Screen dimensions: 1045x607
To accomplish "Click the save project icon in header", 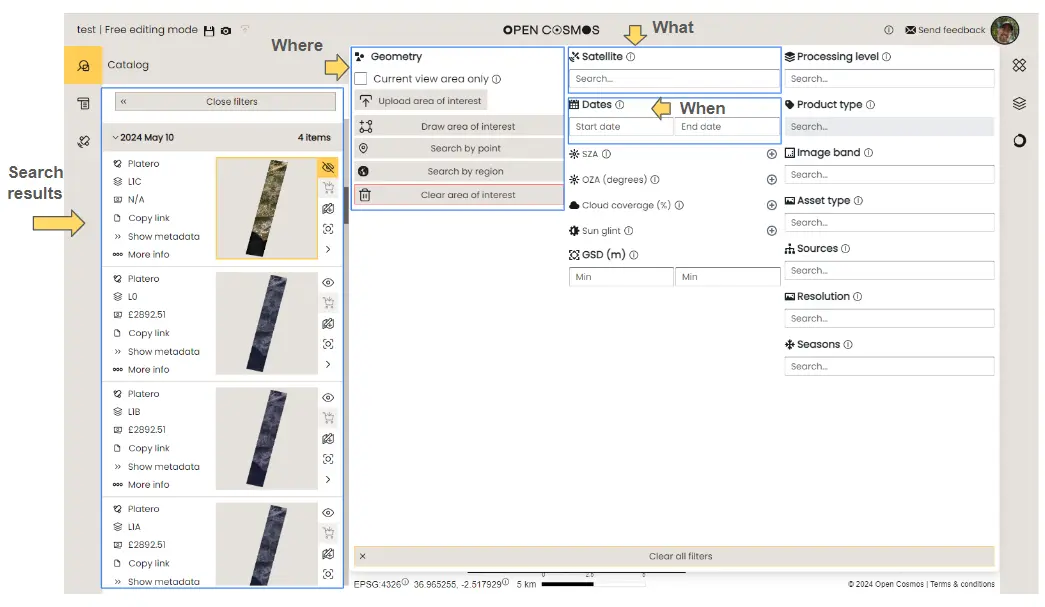I will point(208,31).
